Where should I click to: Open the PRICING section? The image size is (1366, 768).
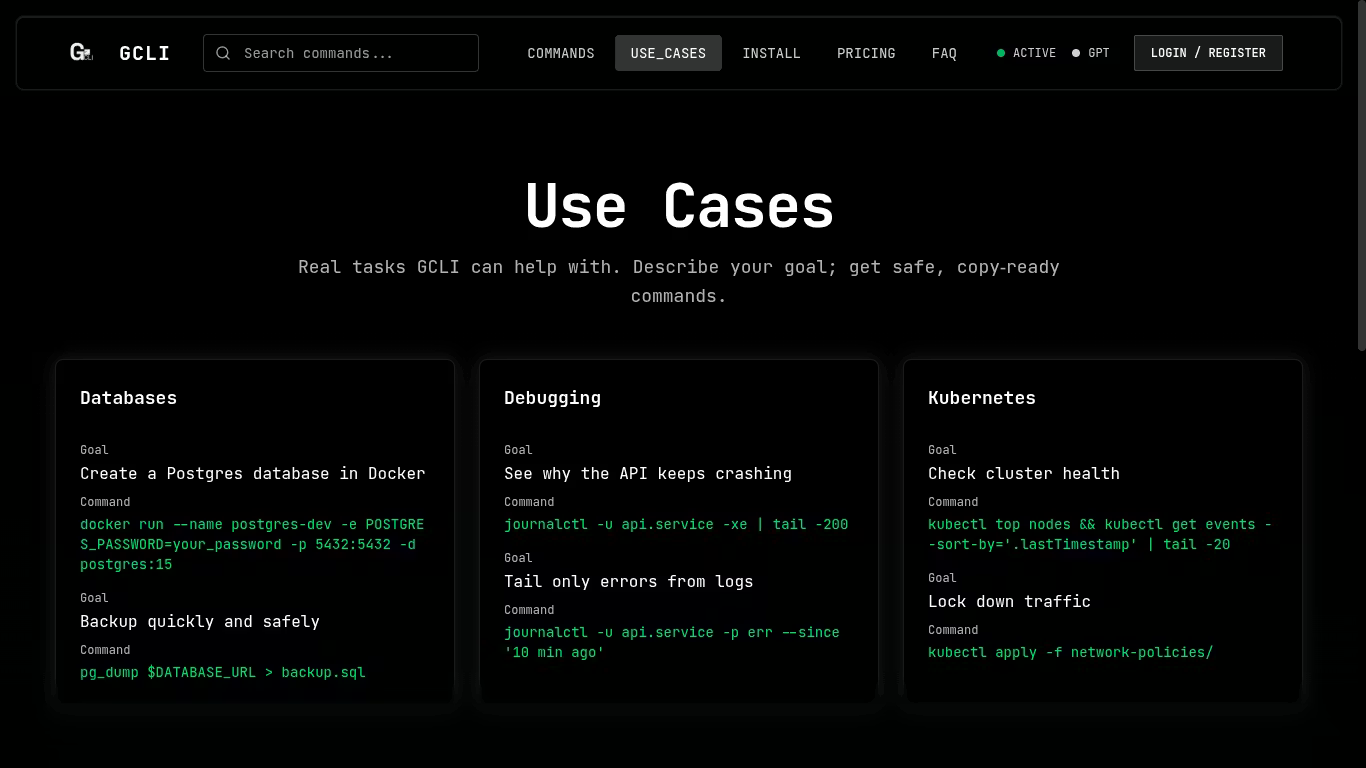click(866, 53)
